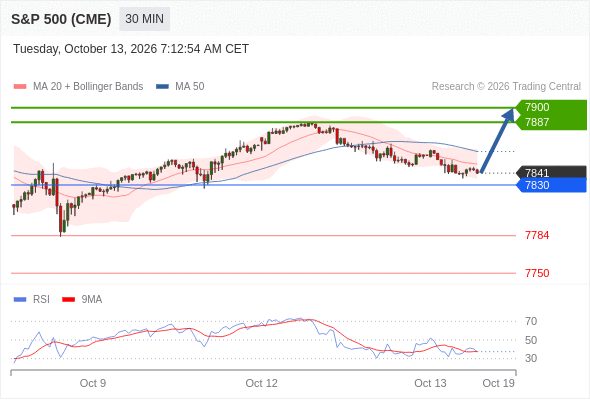This screenshot has width=590, height=400.
Task: Click the pink MA 20 + Bollinger Bands legend swatch
Action: click(20, 87)
